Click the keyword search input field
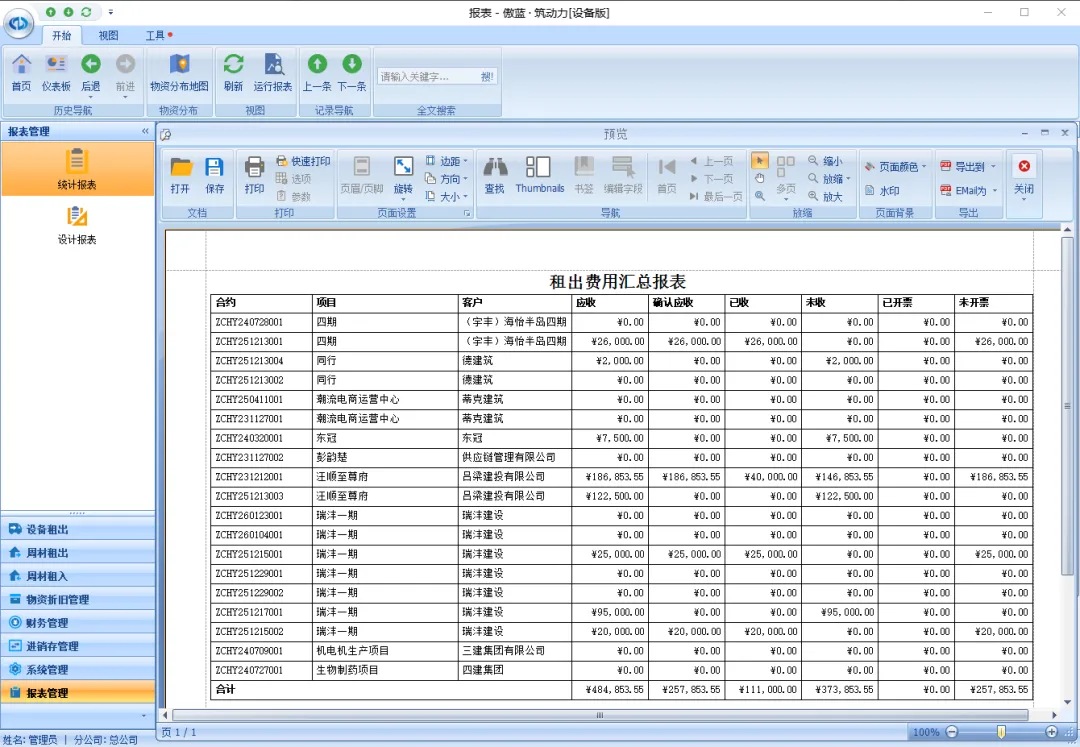Image resolution: width=1080 pixels, height=747 pixels. pyautogui.click(x=428, y=76)
